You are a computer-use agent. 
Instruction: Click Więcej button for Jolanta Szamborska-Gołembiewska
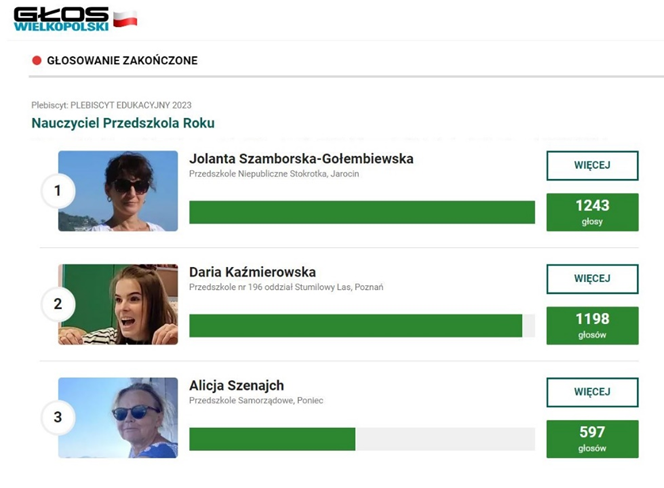pyautogui.click(x=592, y=166)
